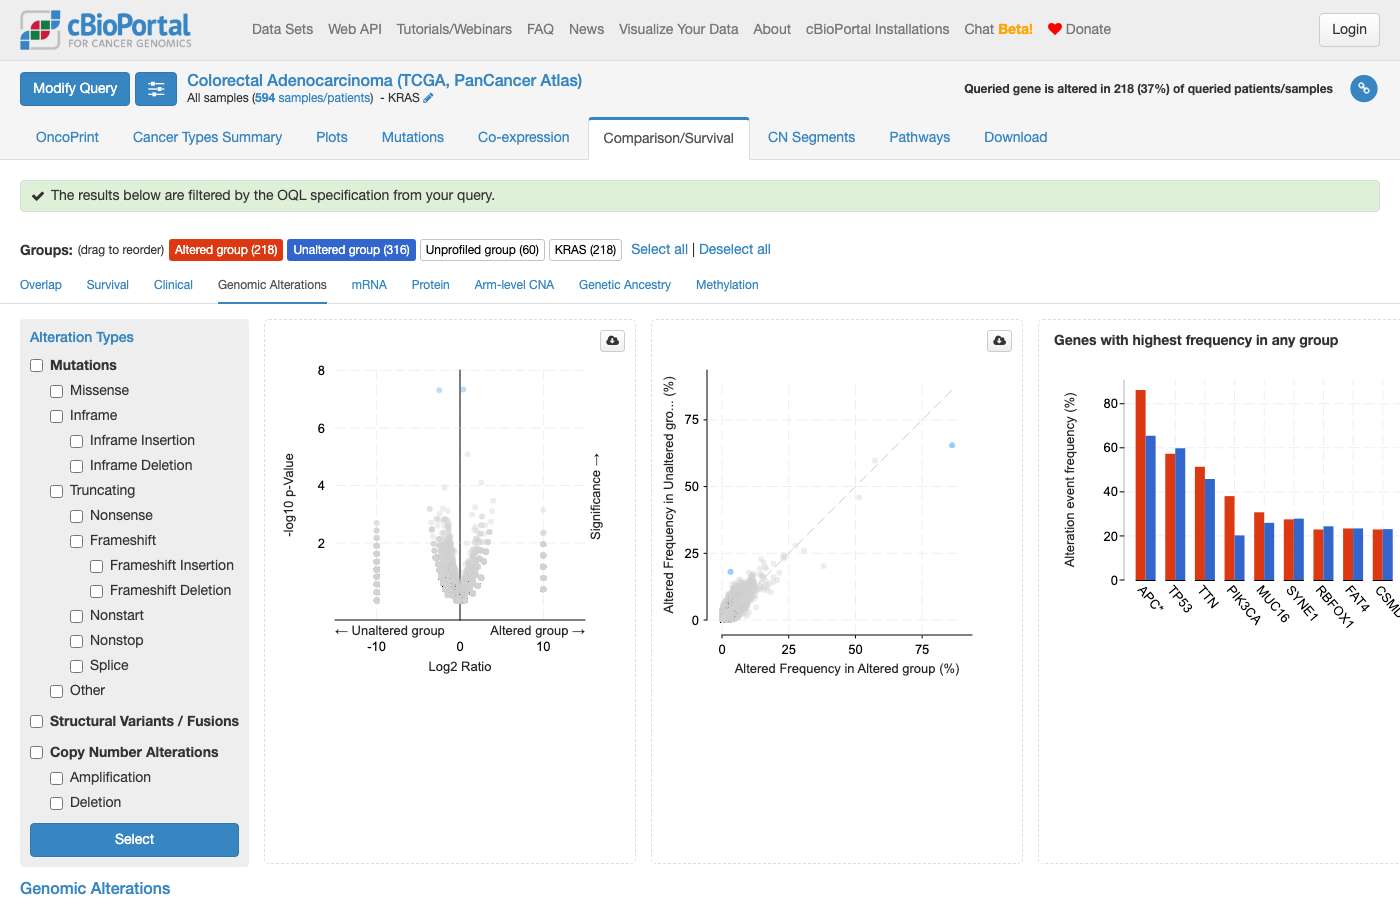The height and width of the screenshot is (900, 1400).
Task: Click the Login button
Action: [1349, 30]
